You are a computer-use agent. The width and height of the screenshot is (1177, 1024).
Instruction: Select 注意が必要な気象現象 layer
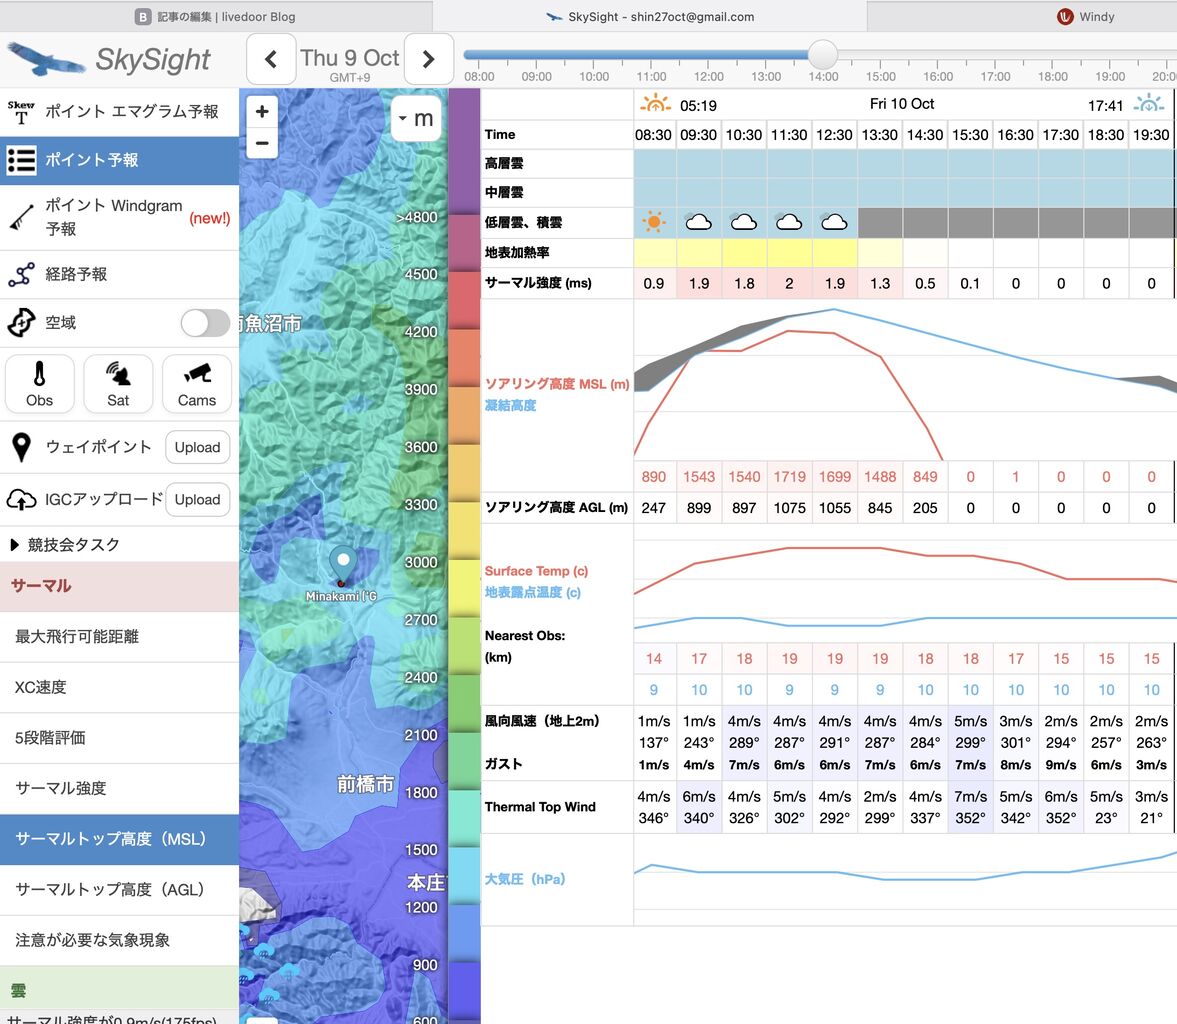(119, 940)
